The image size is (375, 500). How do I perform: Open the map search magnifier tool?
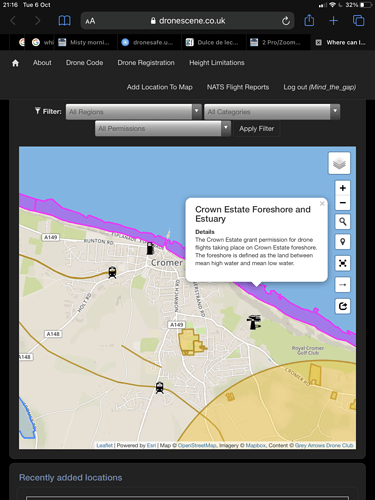(x=342, y=222)
